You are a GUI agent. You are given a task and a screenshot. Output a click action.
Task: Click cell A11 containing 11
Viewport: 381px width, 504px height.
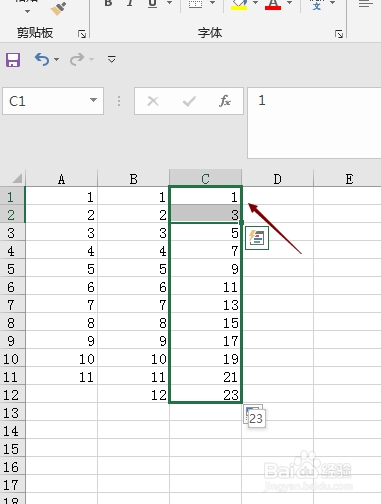(61, 377)
